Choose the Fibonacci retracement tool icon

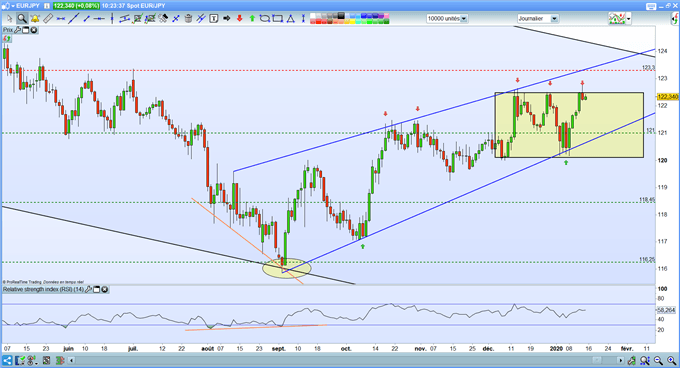coord(137,19)
